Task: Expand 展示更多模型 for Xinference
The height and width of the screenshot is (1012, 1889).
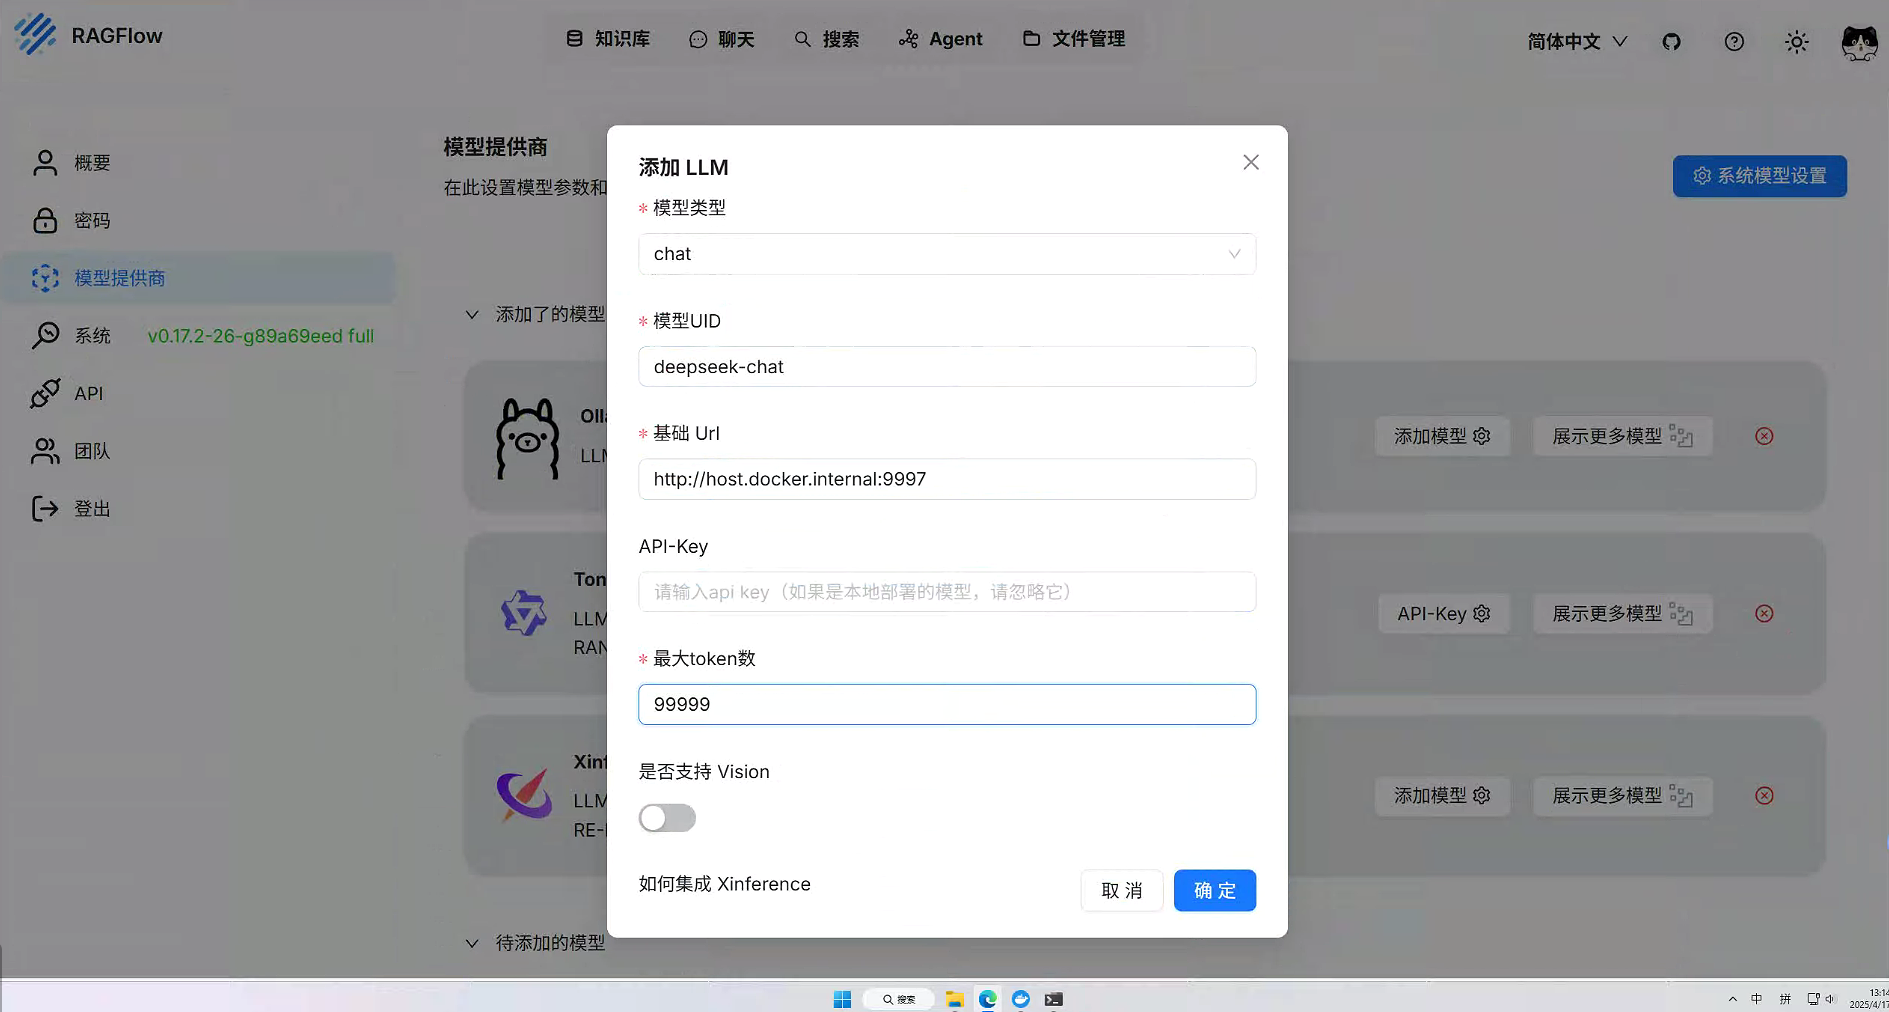Action: pos(1622,795)
